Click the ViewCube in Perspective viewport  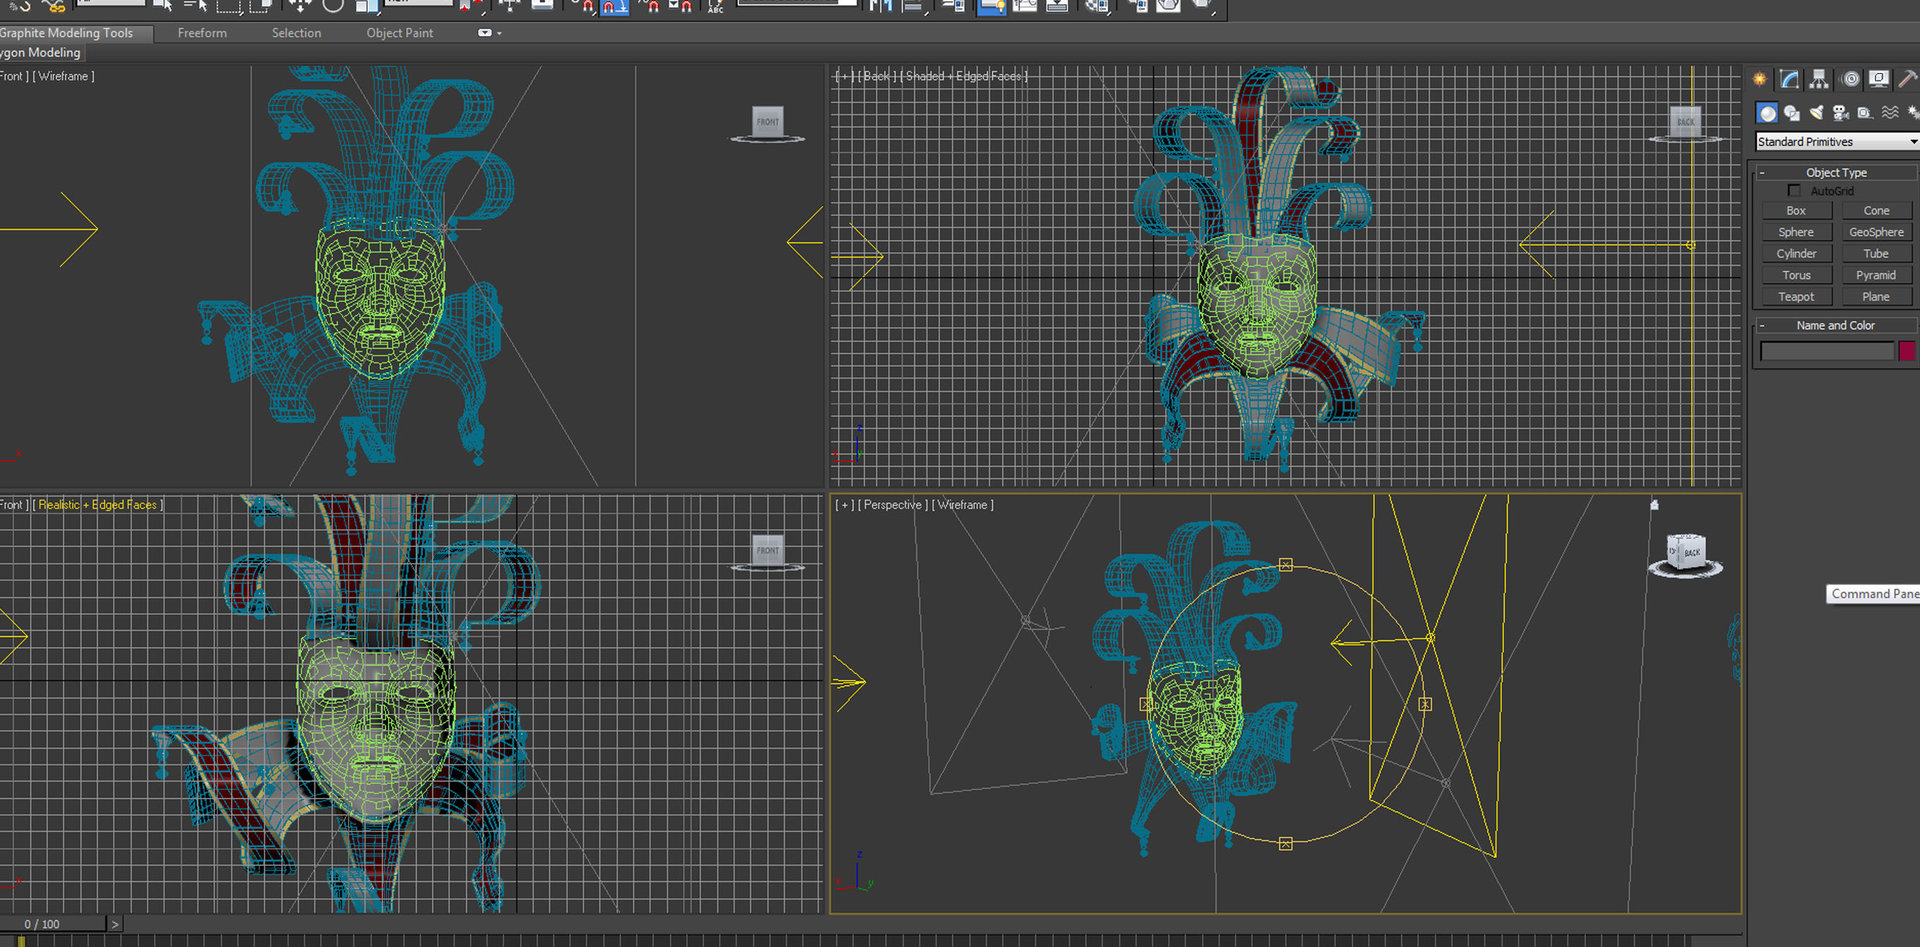coord(1686,553)
